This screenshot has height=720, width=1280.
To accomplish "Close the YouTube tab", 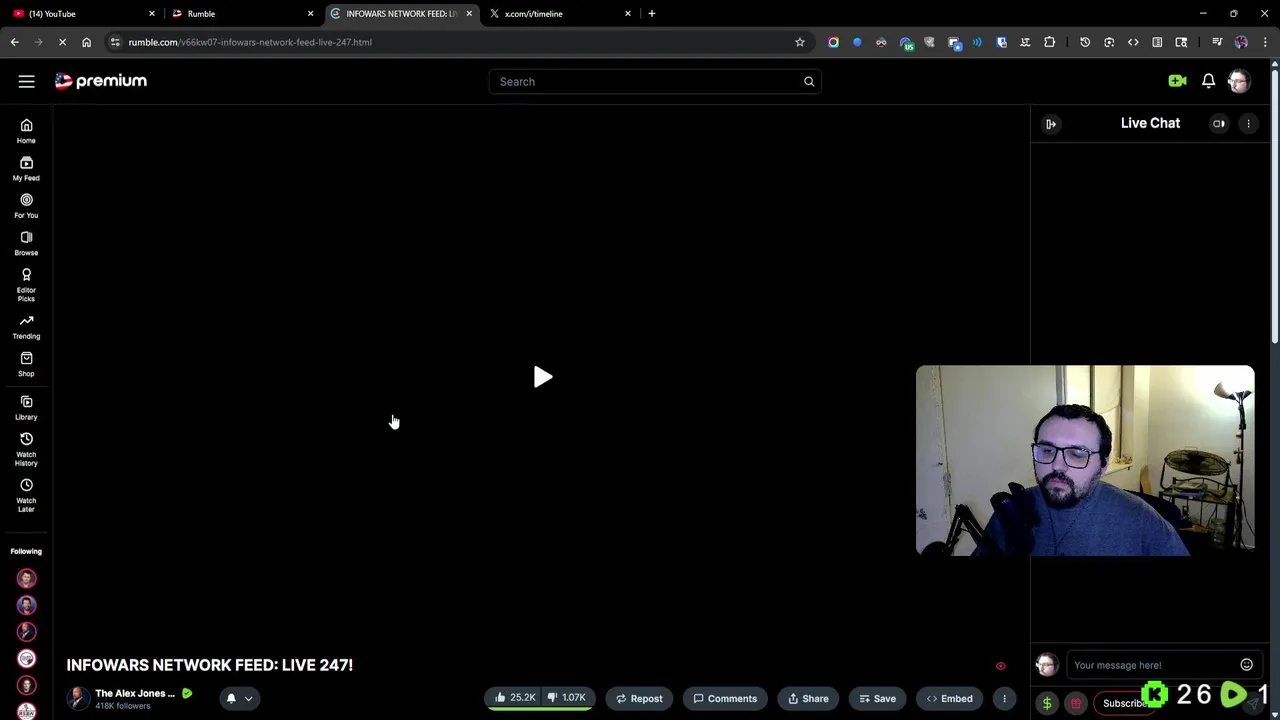I will point(152,14).
